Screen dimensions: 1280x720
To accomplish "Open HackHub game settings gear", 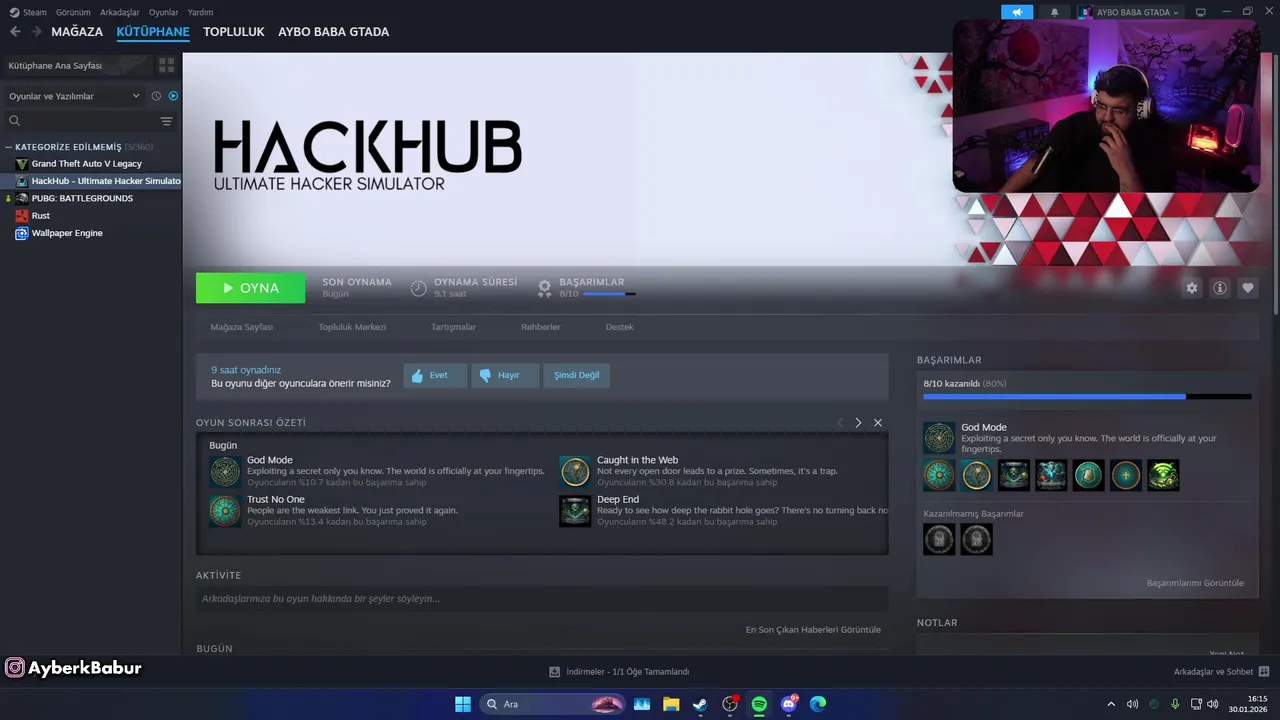I will point(1191,288).
